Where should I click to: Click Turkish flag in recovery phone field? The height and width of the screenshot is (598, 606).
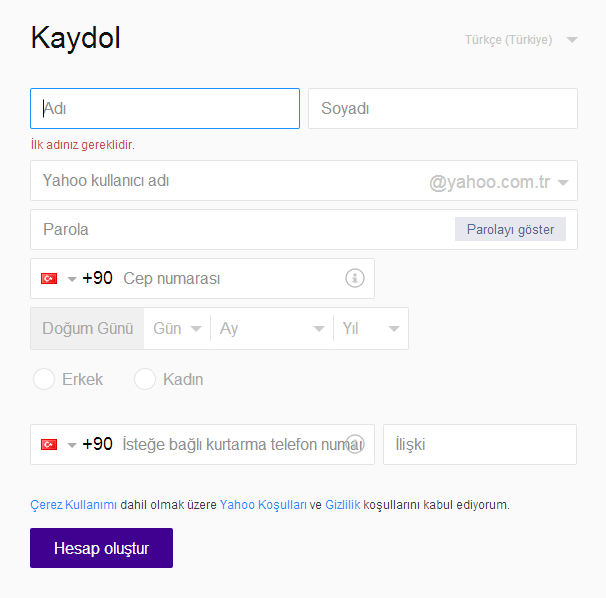(x=49, y=445)
